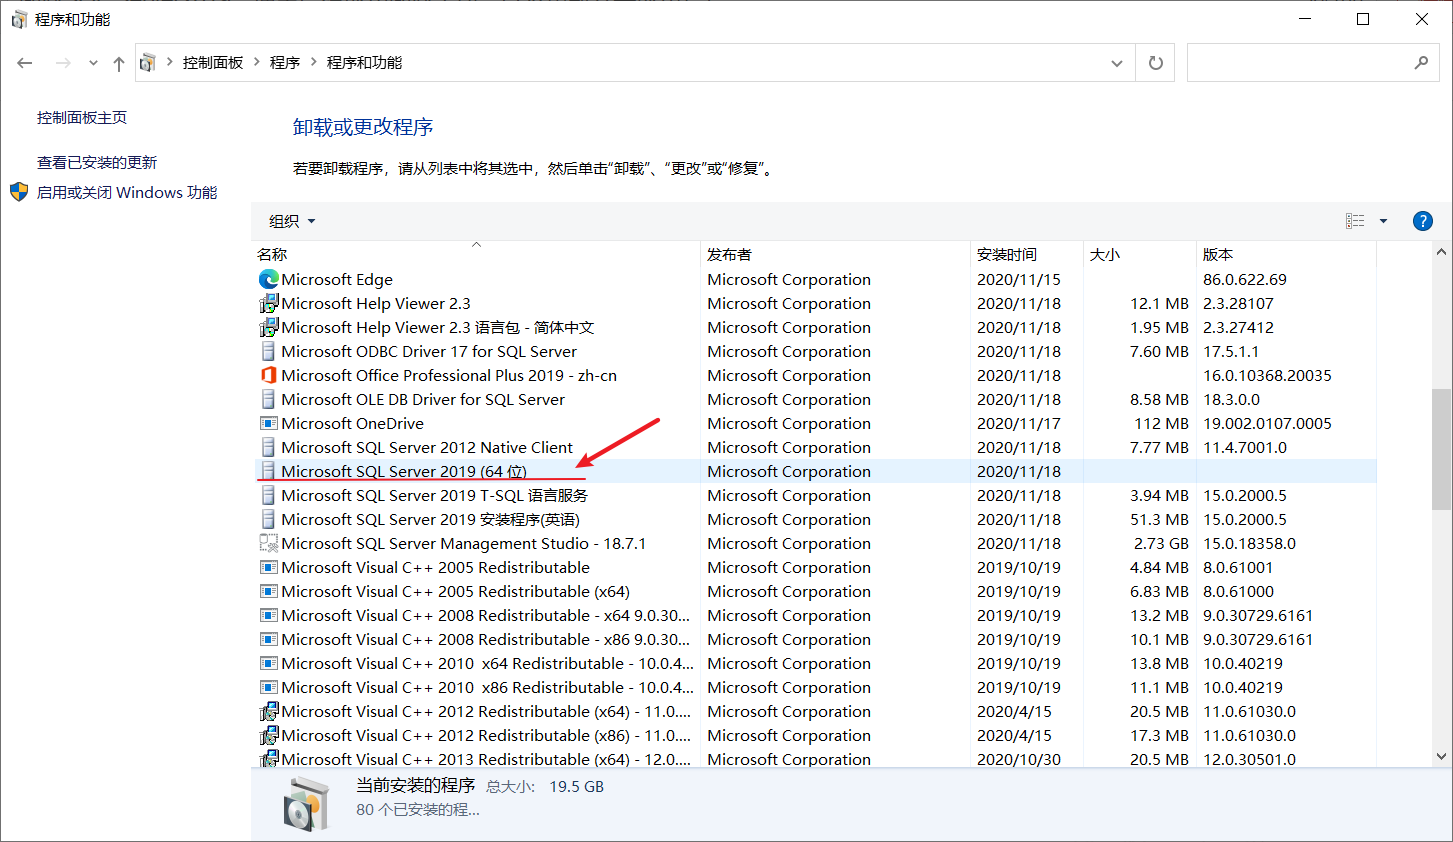
Task: Click the SQL Server 2019 安装程序(英语) icon
Action: click(x=268, y=519)
